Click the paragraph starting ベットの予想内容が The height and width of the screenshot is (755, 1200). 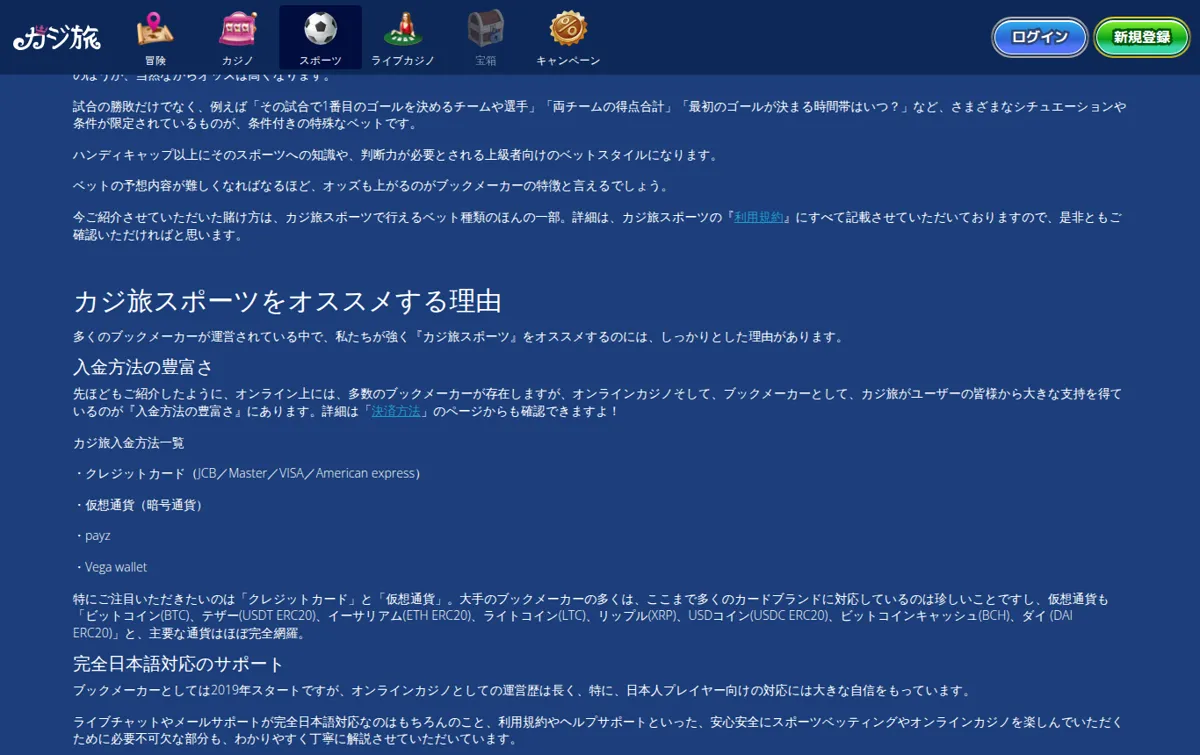(x=370, y=186)
